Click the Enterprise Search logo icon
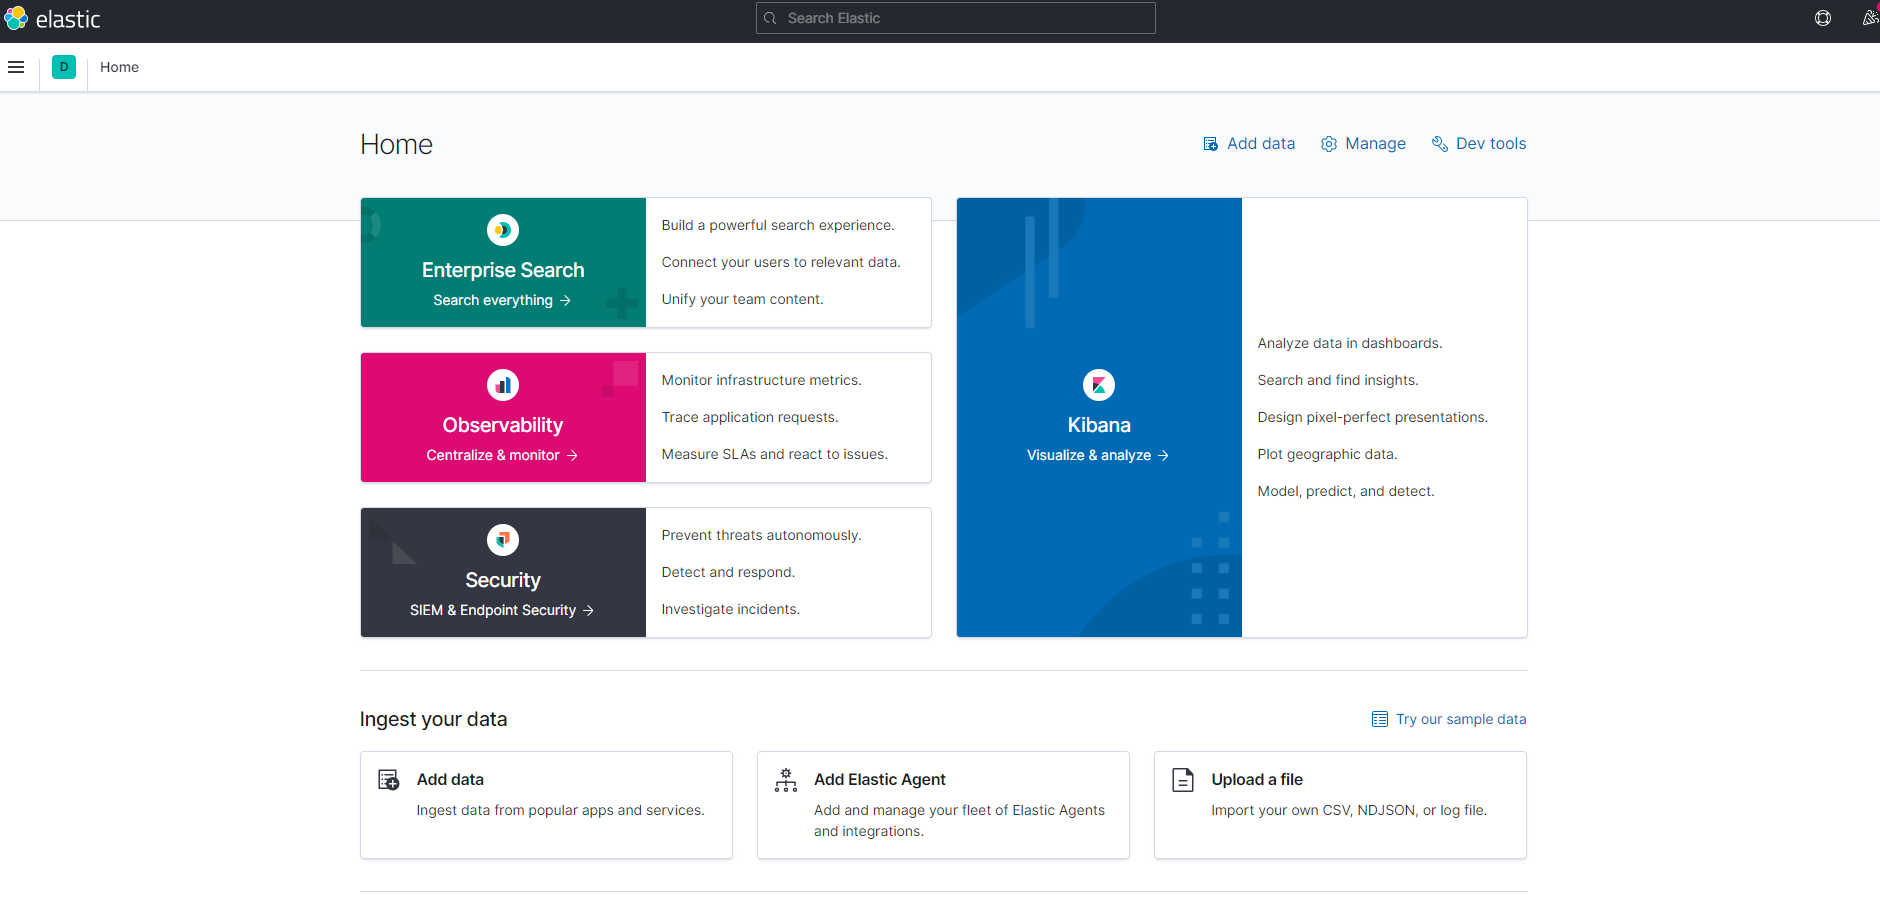Screen dimensions: 1880x905 click(503, 230)
